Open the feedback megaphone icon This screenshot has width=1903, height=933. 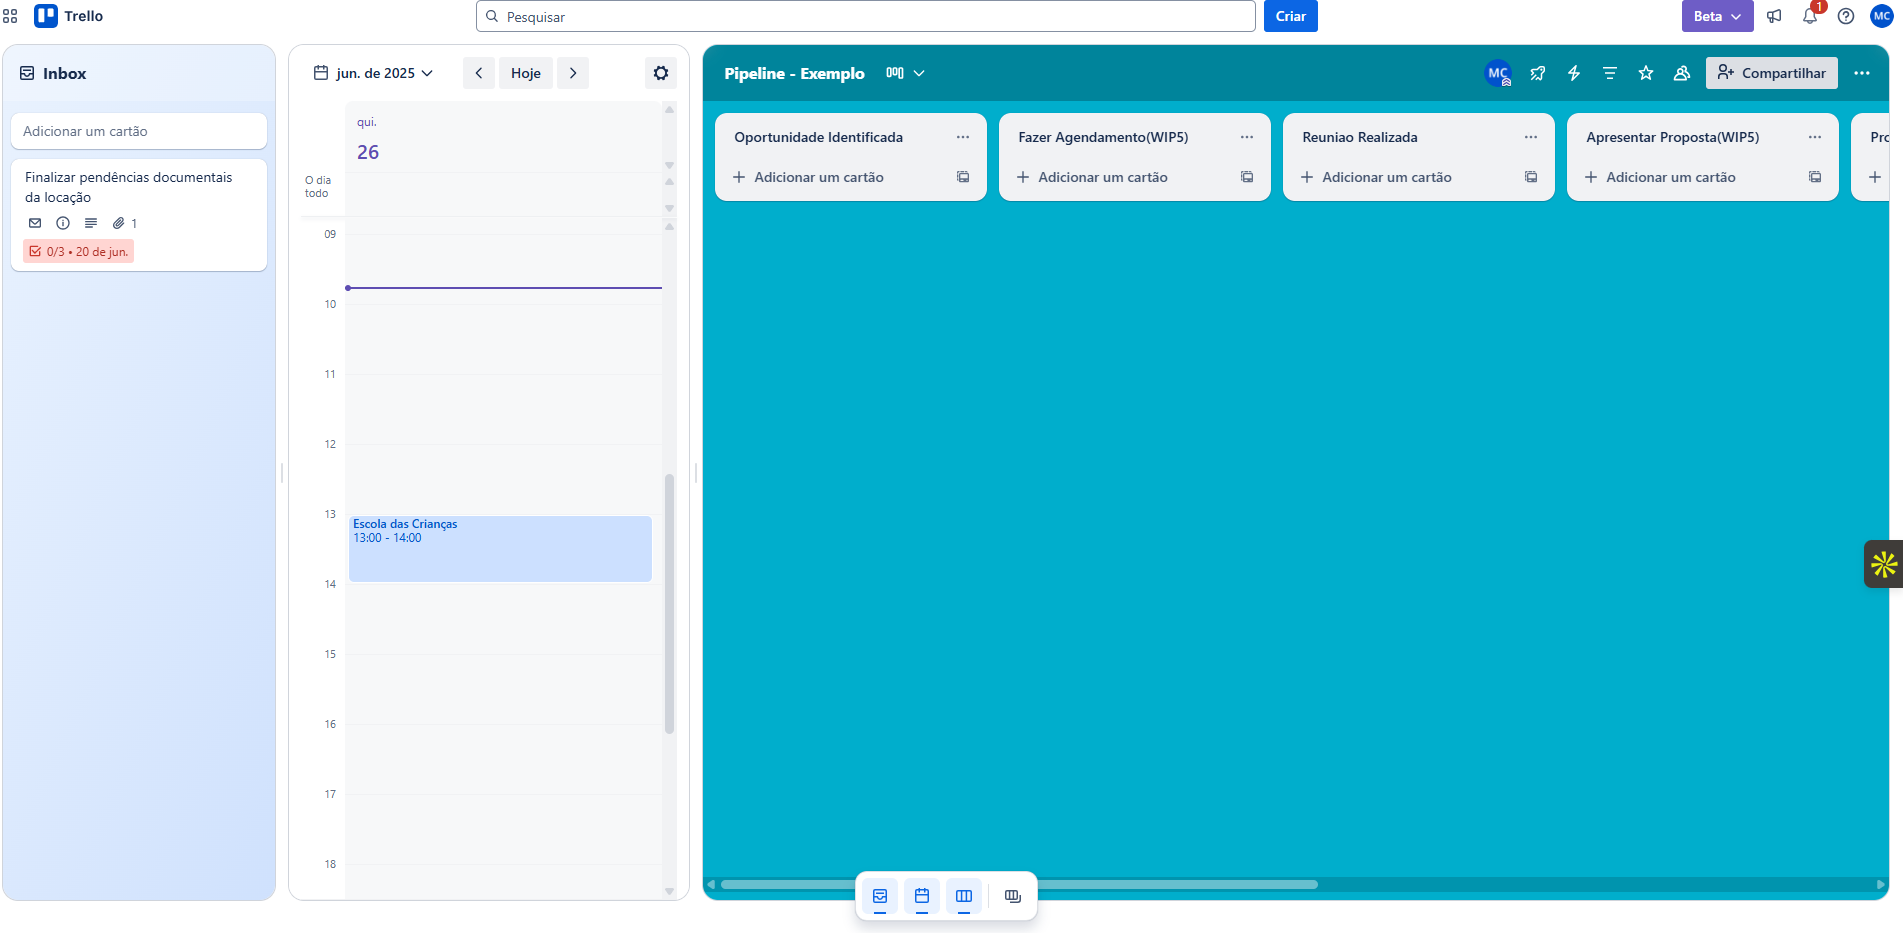pos(1774,16)
